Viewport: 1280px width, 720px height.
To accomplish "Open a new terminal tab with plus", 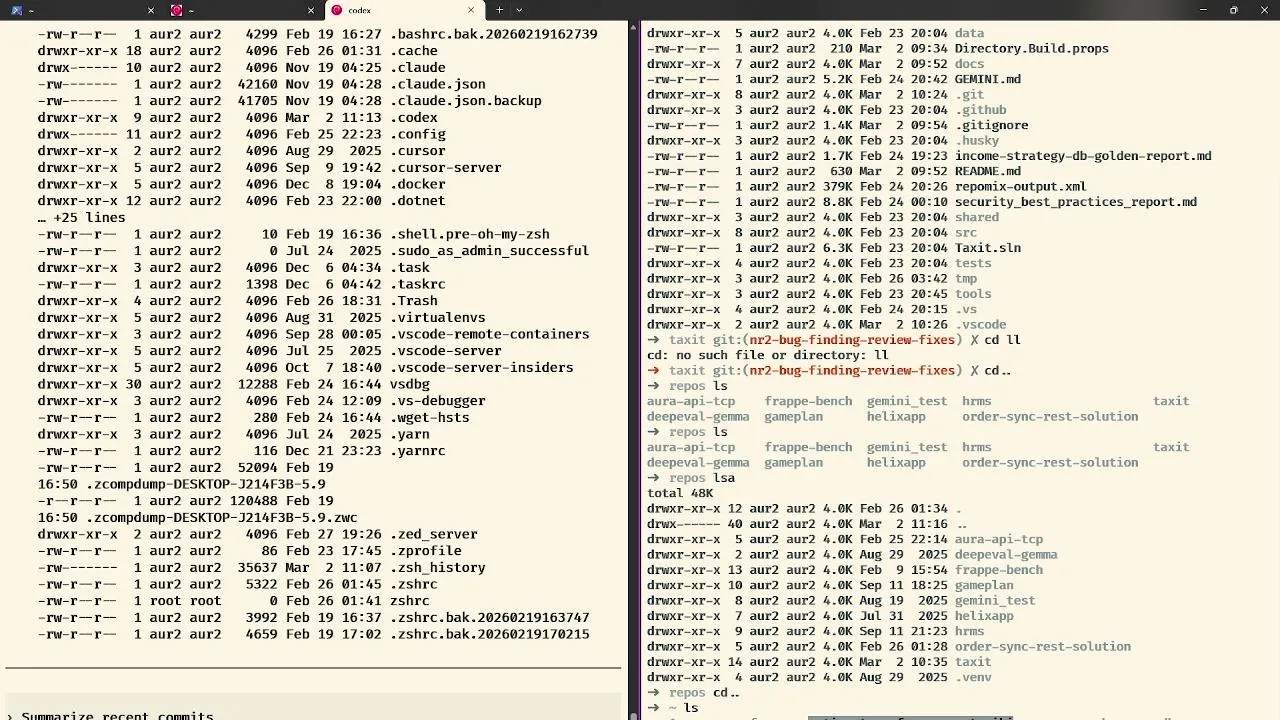I will pyautogui.click(x=500, y=10).
